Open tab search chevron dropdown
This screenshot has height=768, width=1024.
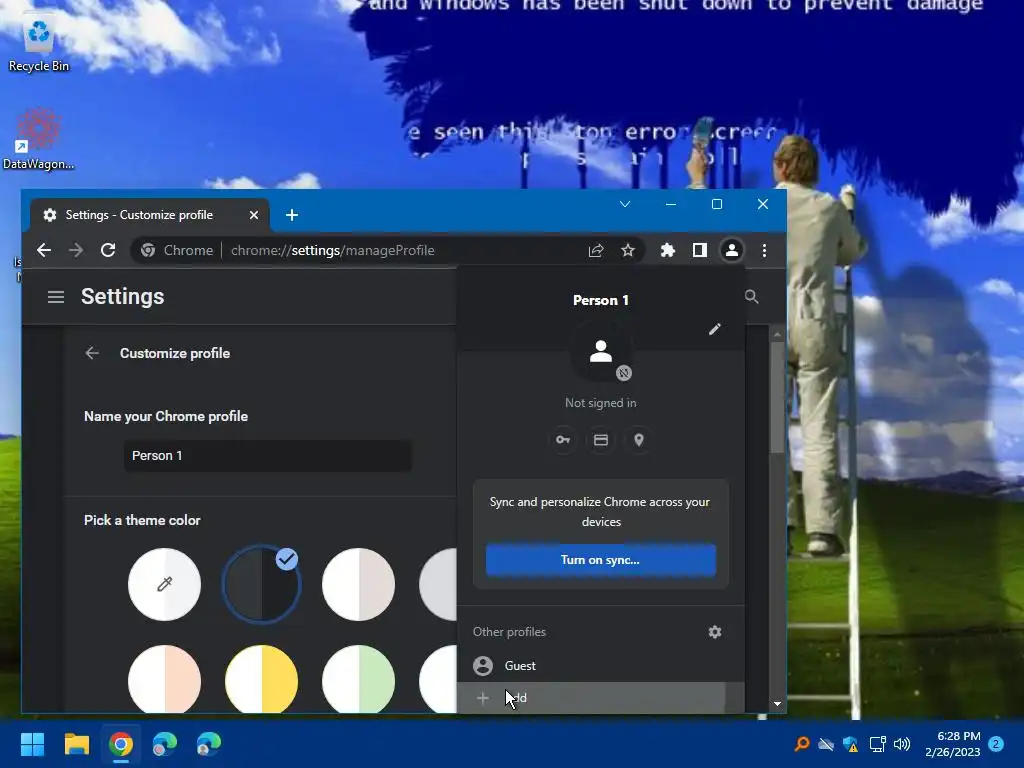click(625, 204)
